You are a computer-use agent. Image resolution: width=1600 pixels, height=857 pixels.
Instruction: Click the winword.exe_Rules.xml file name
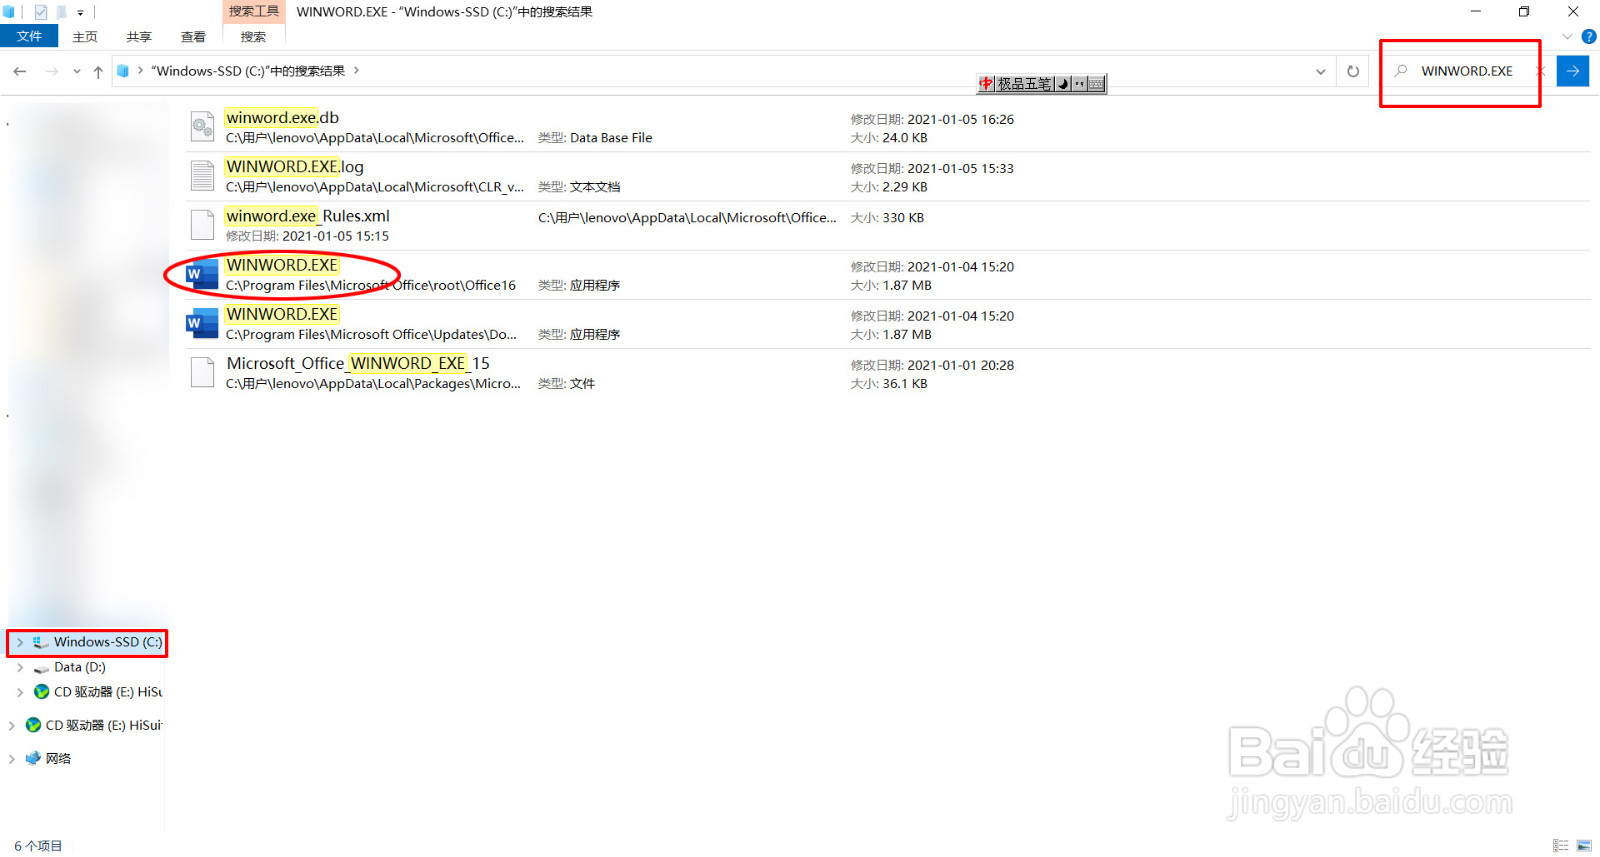pos(308,215)
